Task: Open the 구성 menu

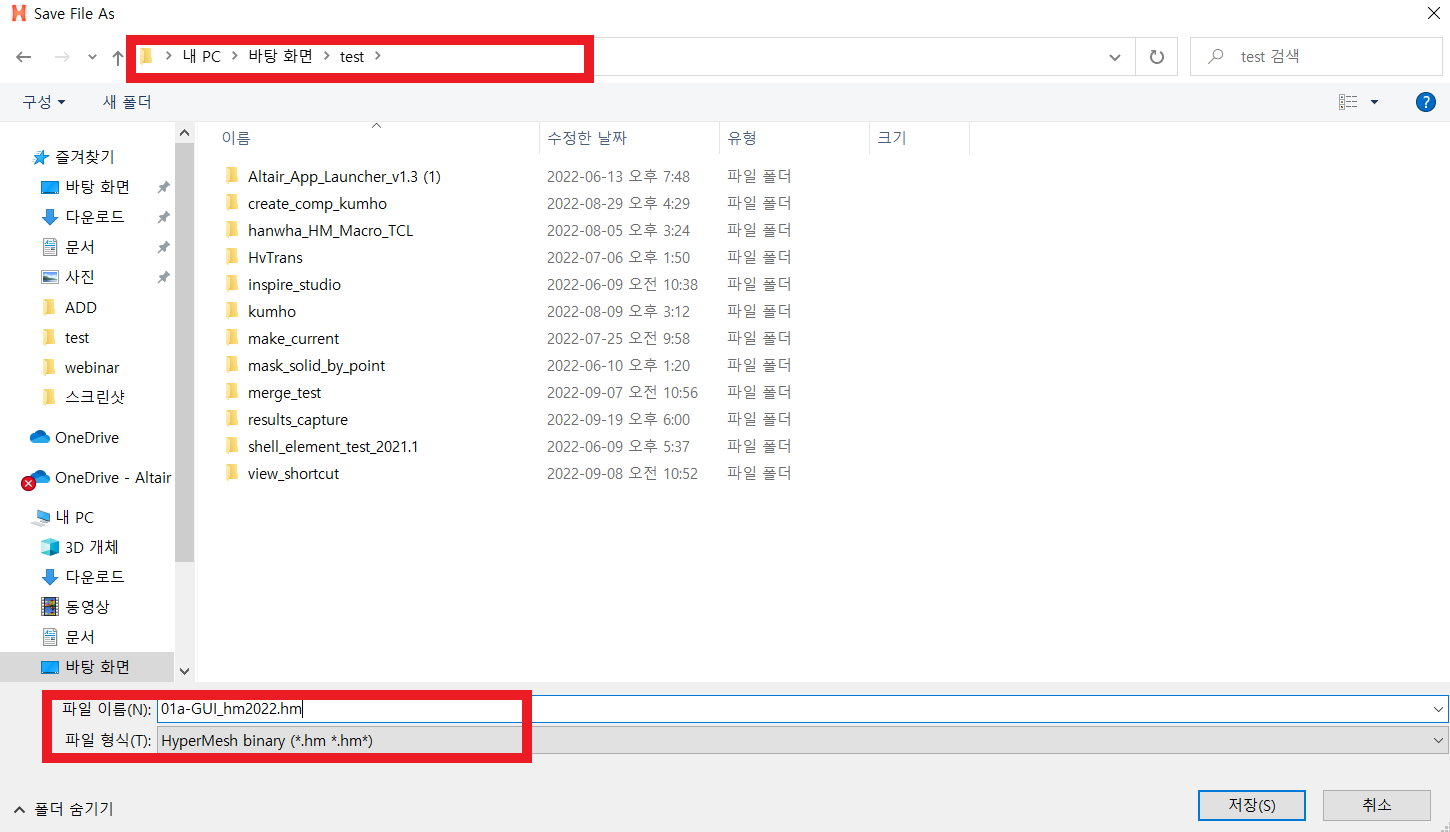Action: (44, 102)
